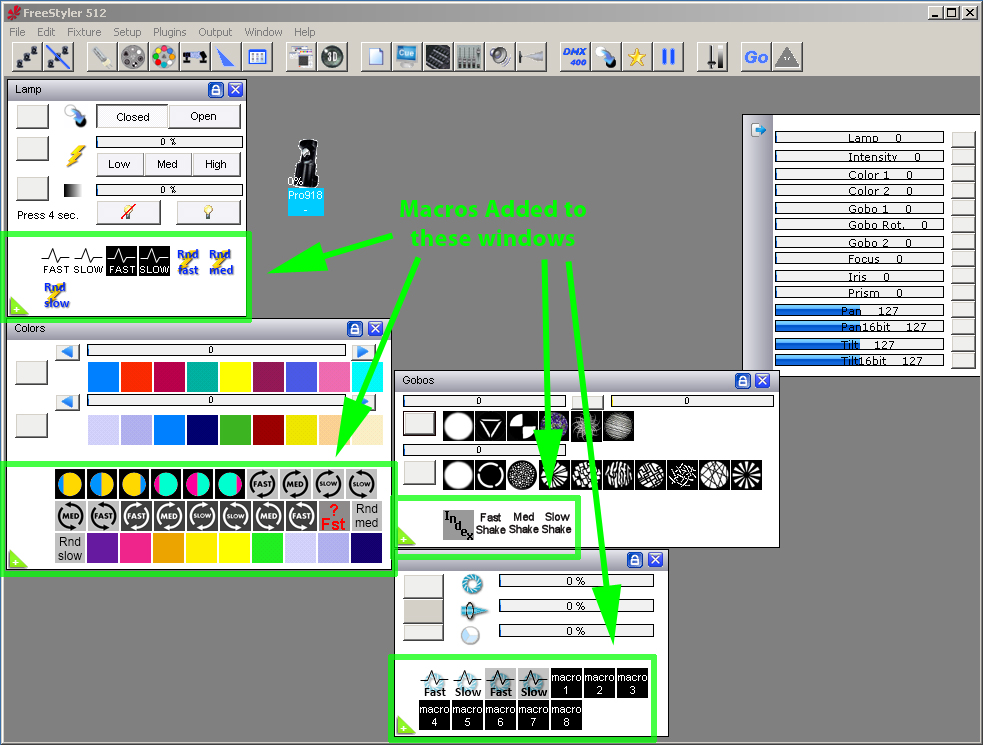Click the color wheel toolbar icon
This screenshot has height=745, width=983.
click(164, 57)
